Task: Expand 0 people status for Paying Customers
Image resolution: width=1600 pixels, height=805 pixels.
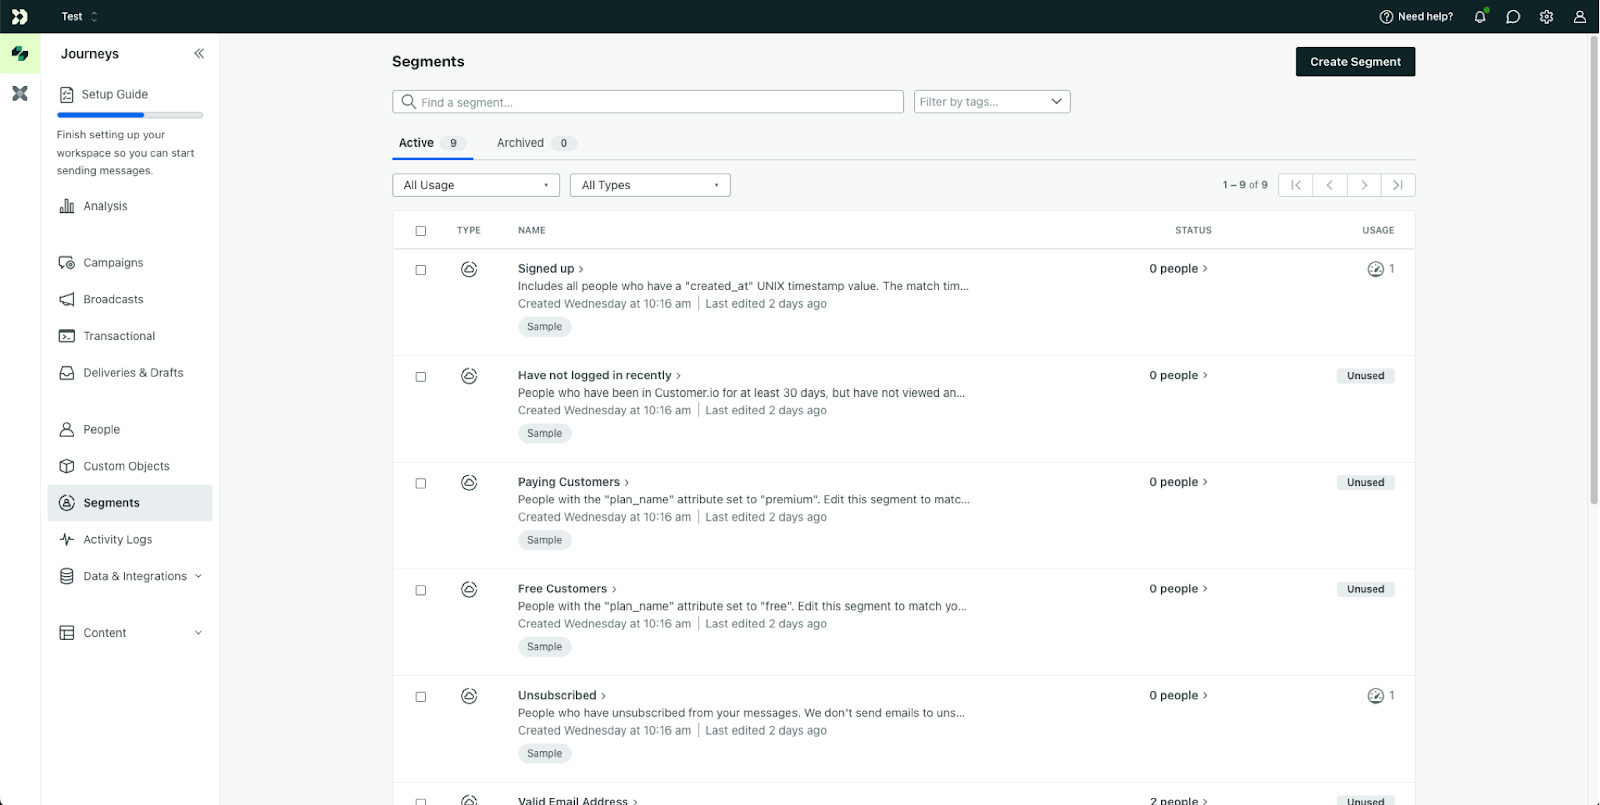Action: [1179, 482]
